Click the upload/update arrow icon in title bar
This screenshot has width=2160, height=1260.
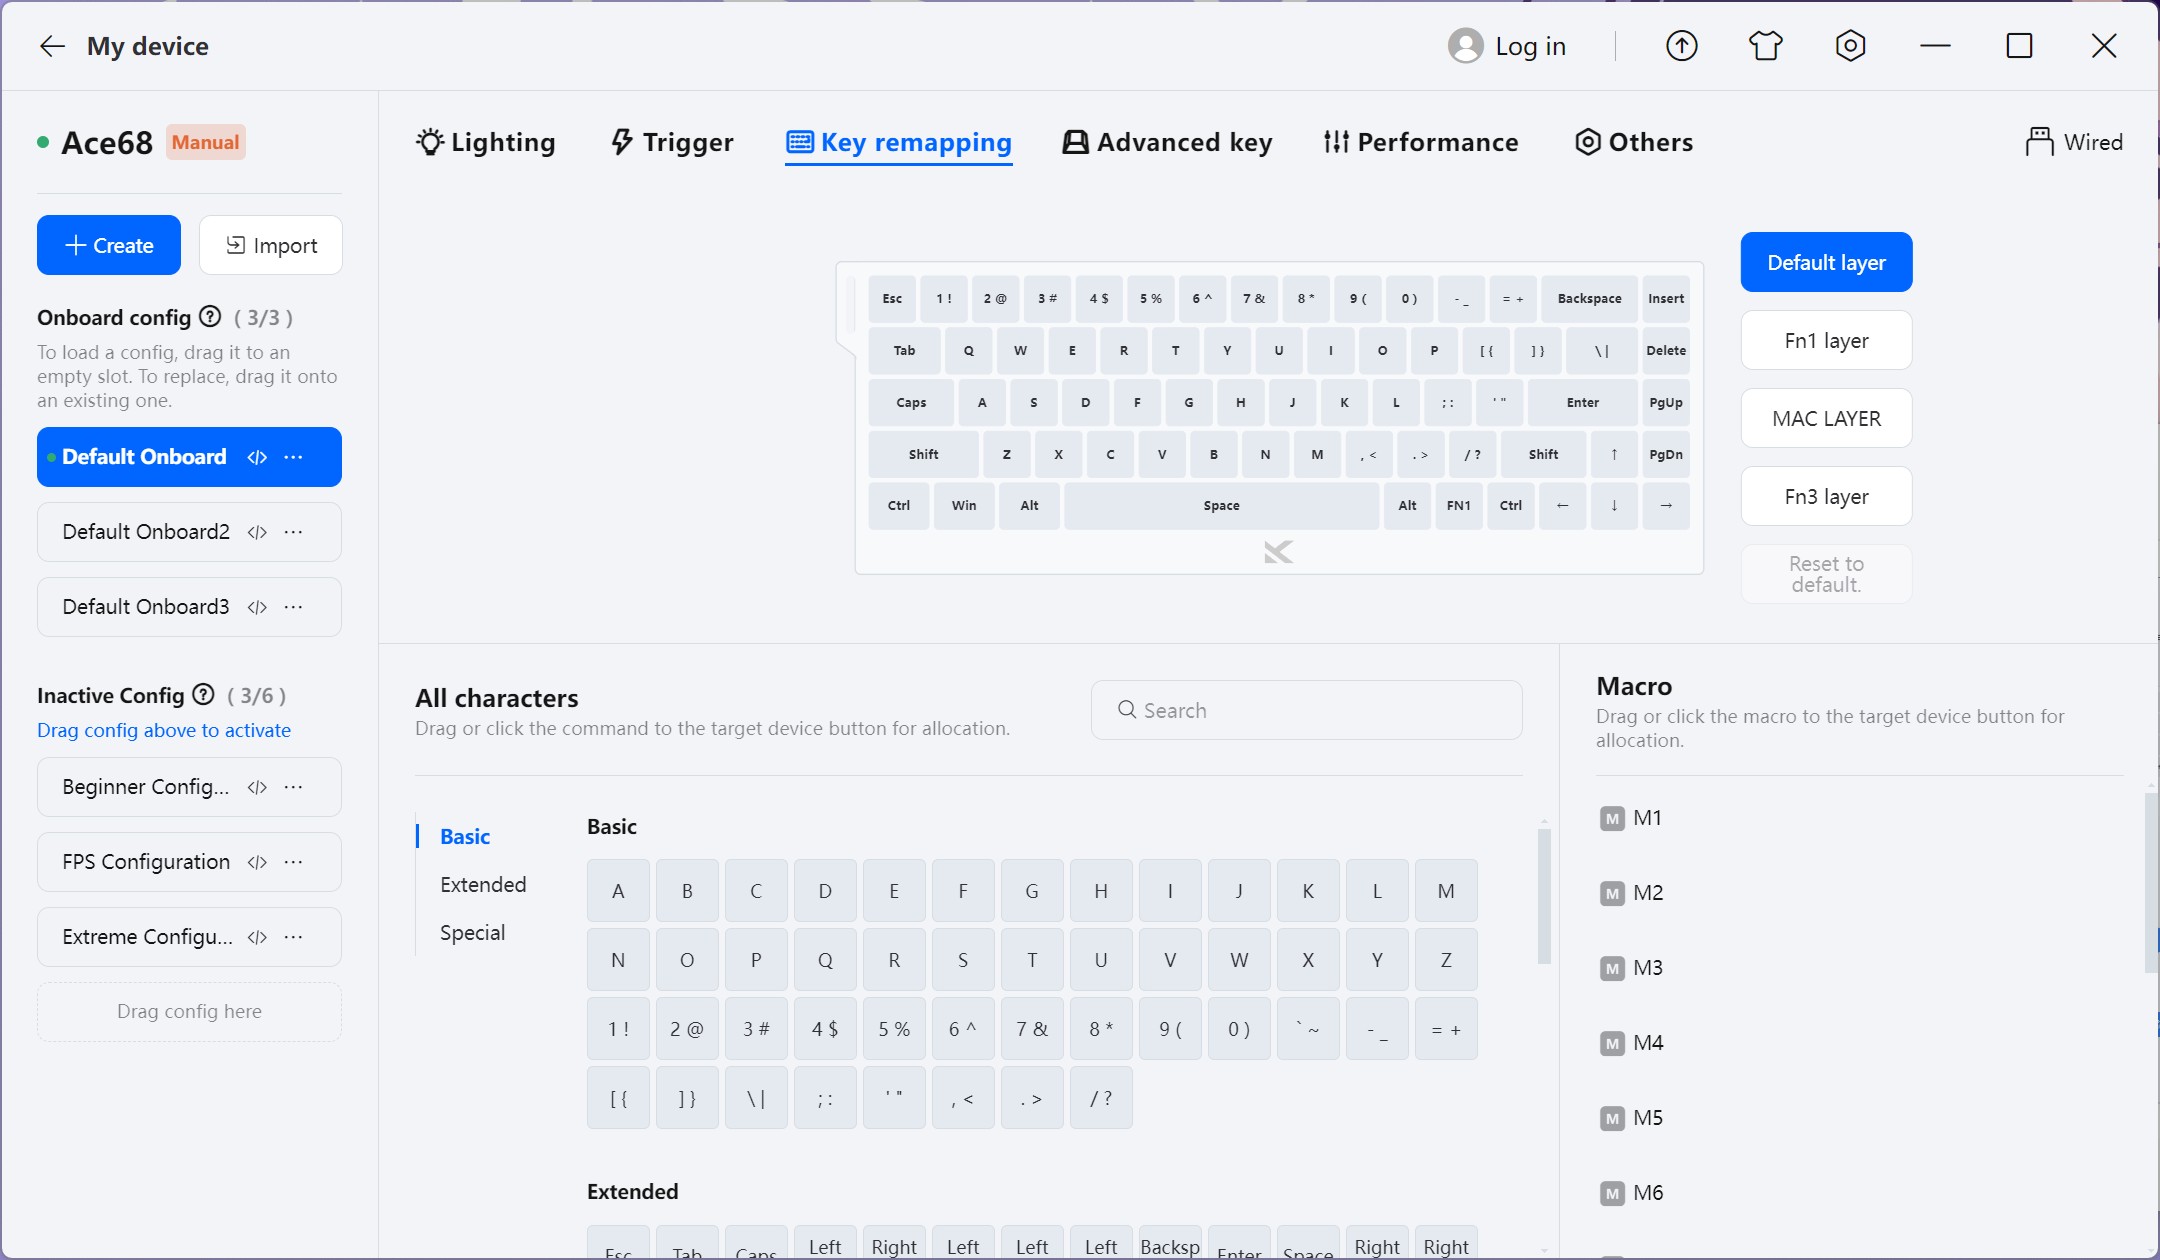pyautogui.click(x=1682, y=46)
